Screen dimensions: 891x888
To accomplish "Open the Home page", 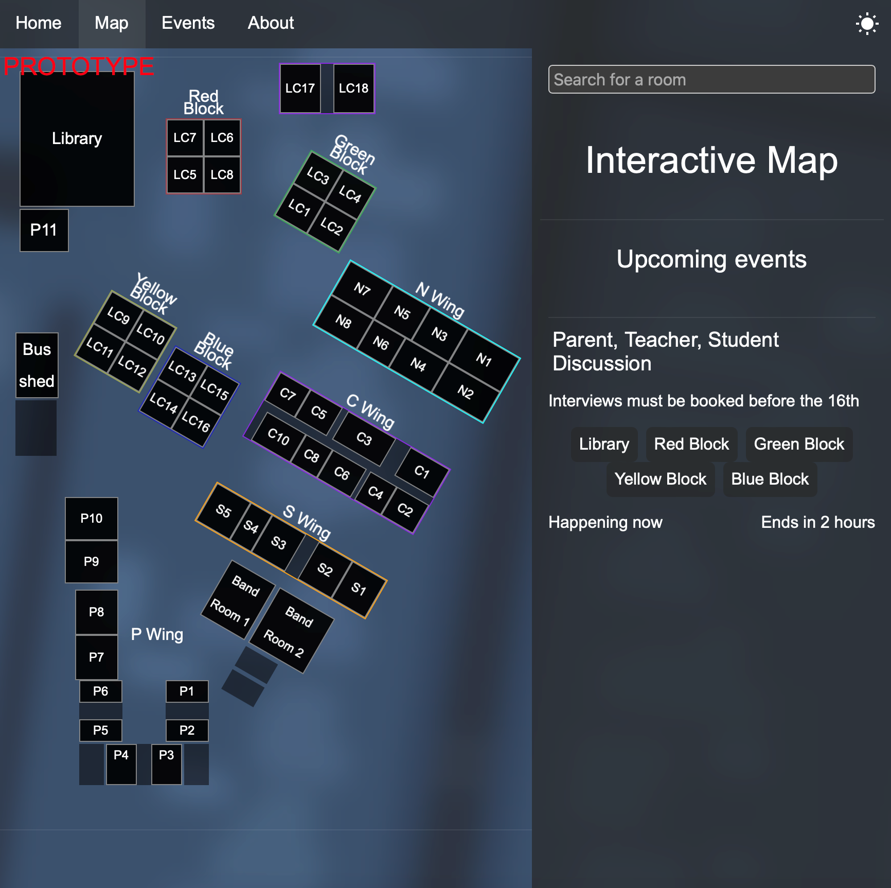I will (39, 23).
